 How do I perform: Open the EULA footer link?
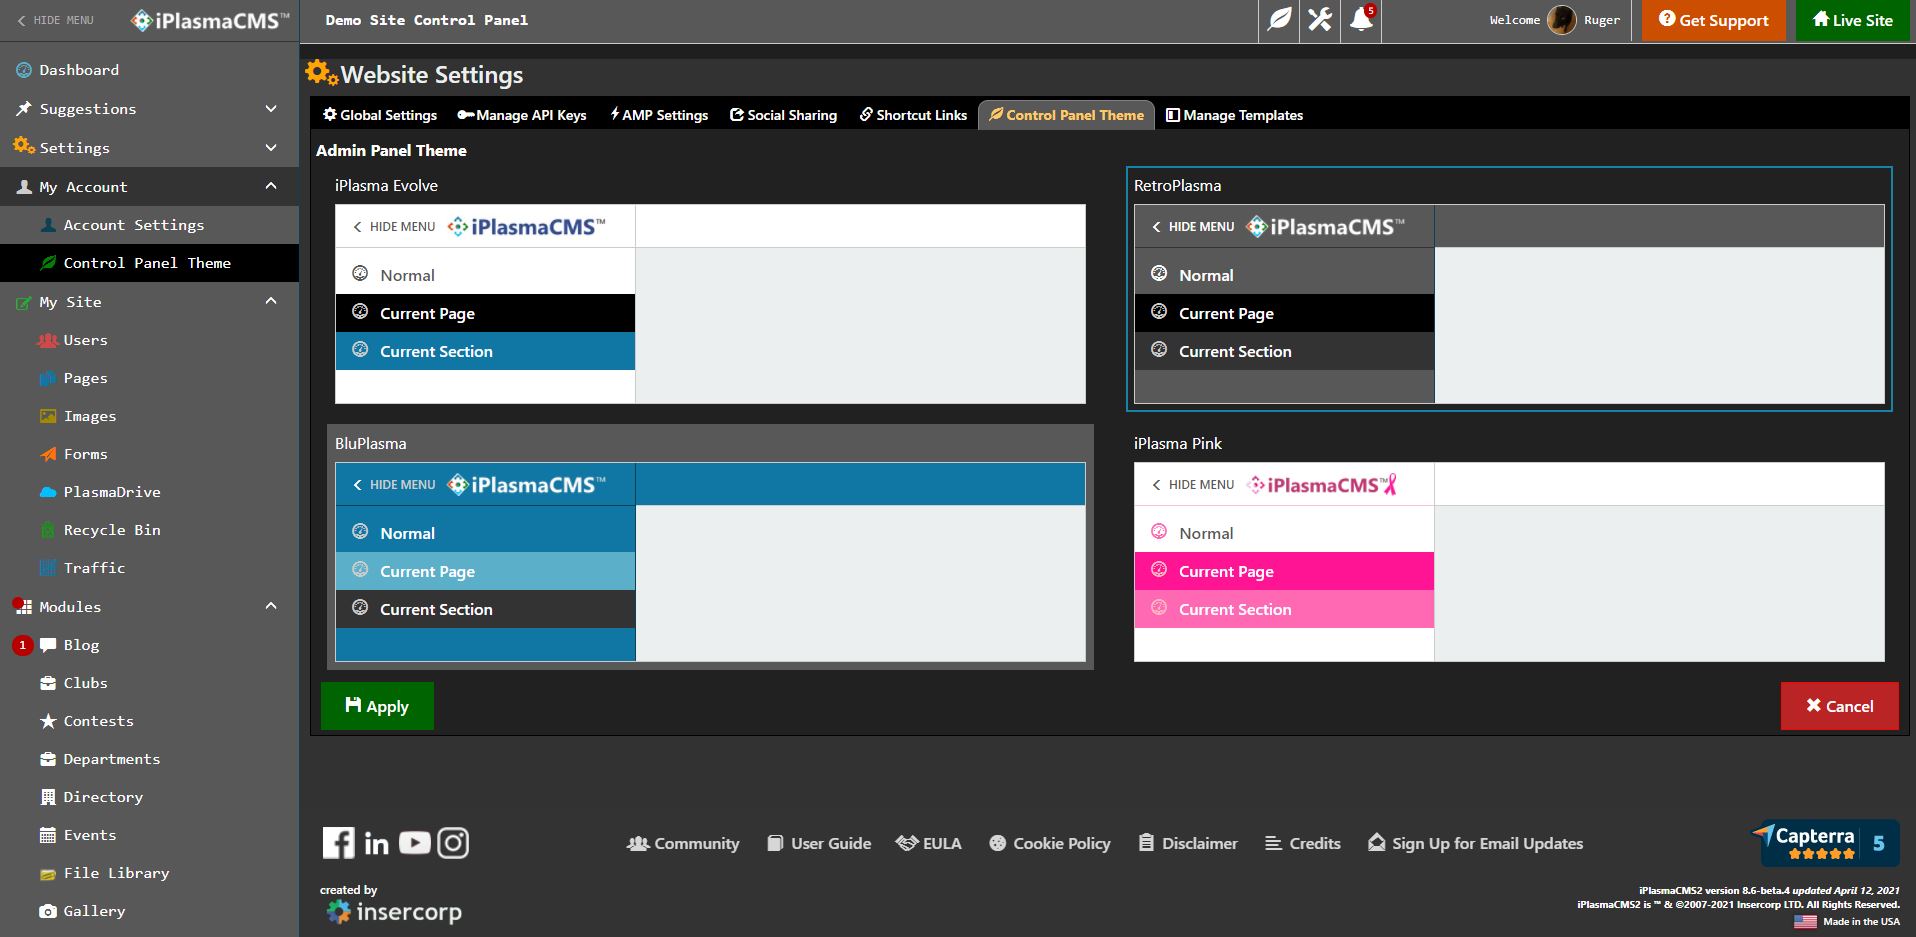[x=929, y=843]
